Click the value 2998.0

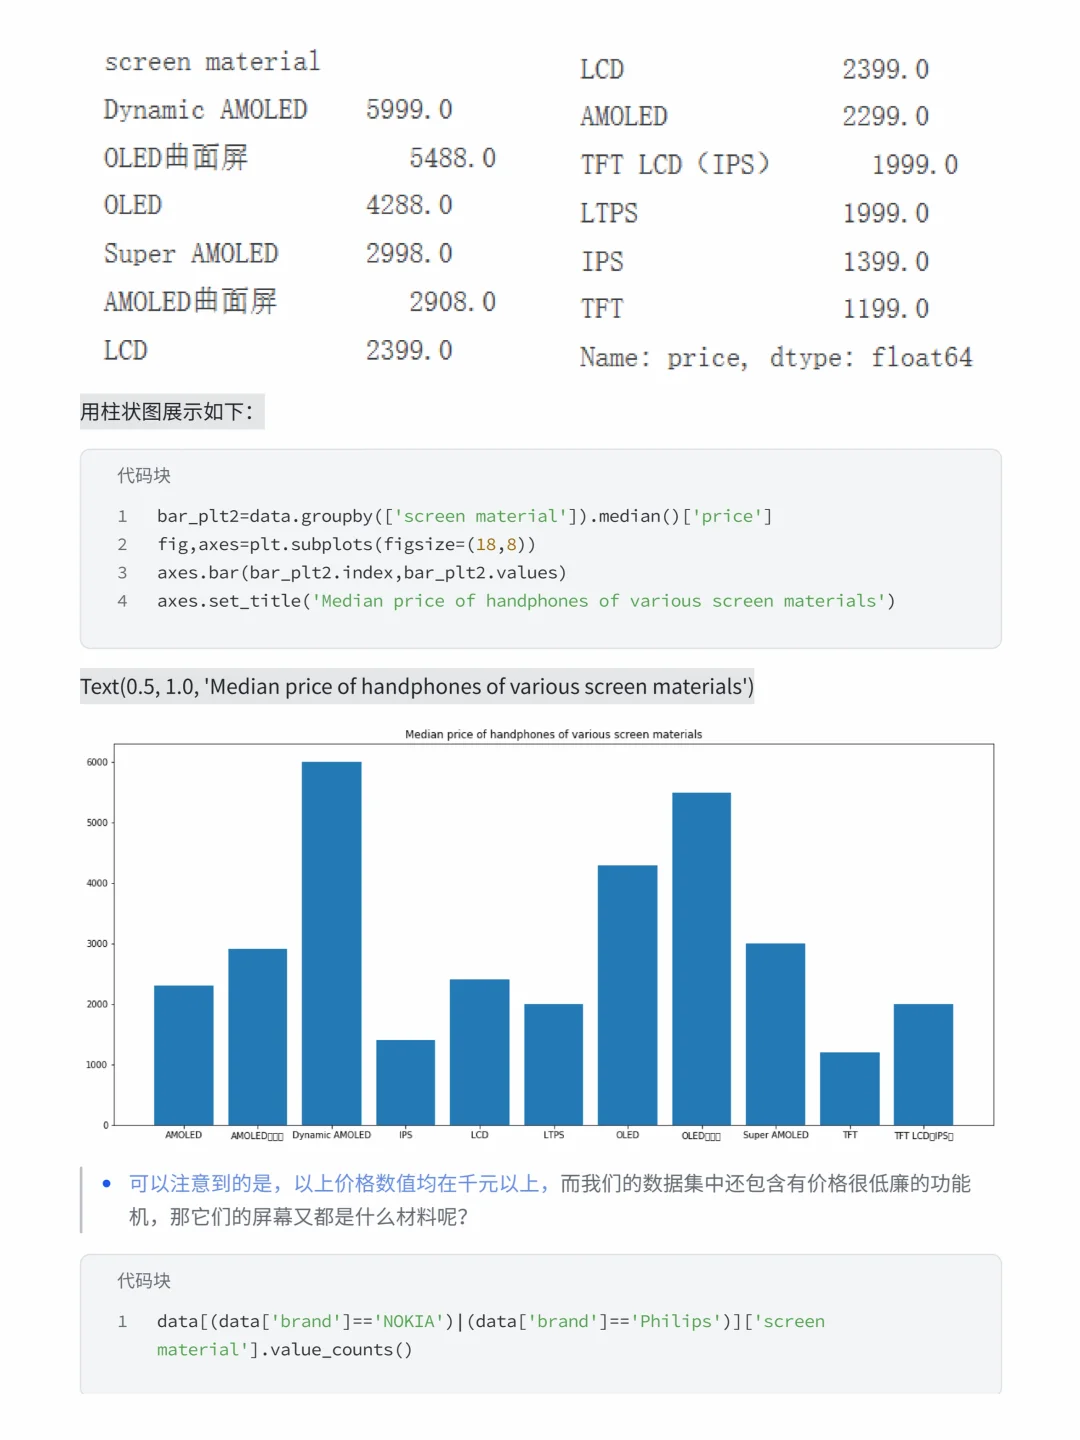click(409, 254)
